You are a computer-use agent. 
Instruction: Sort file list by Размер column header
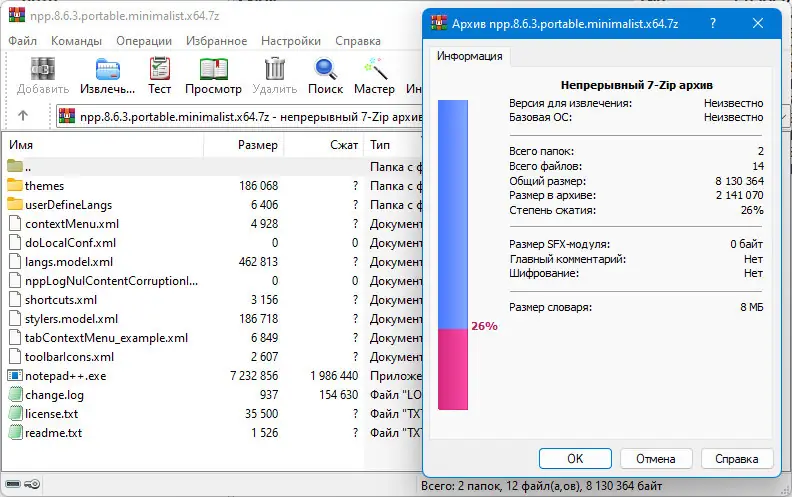[243, 145]
